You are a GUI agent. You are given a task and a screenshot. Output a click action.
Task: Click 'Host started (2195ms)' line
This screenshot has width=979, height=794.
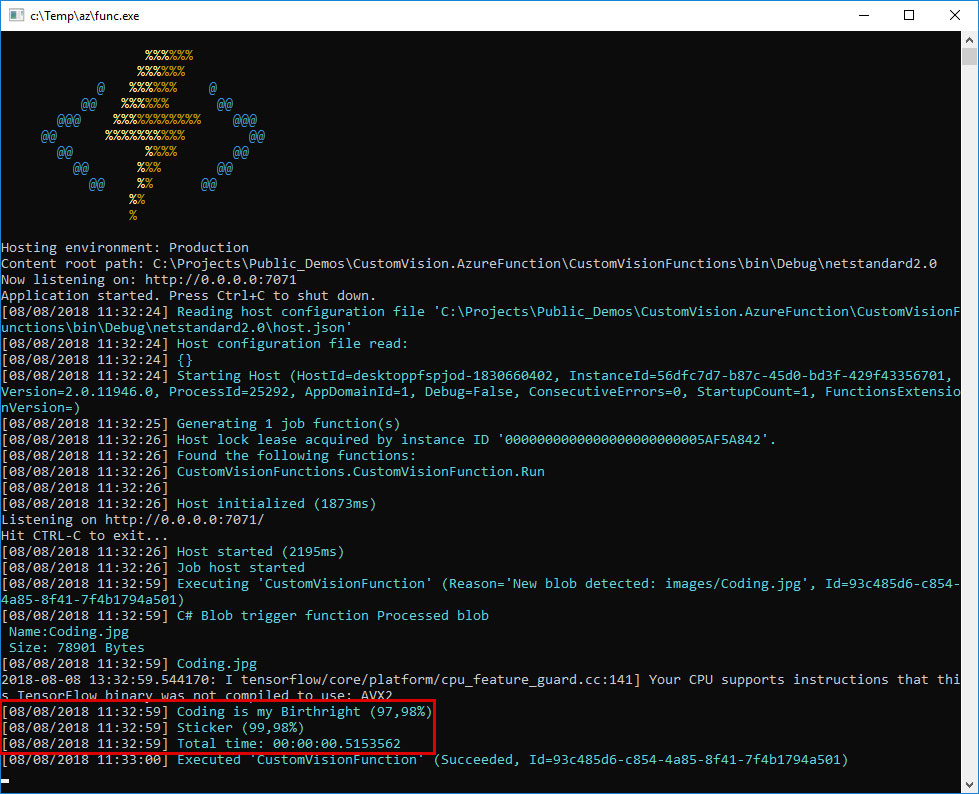pyautogui.click(x=173, y=552)
